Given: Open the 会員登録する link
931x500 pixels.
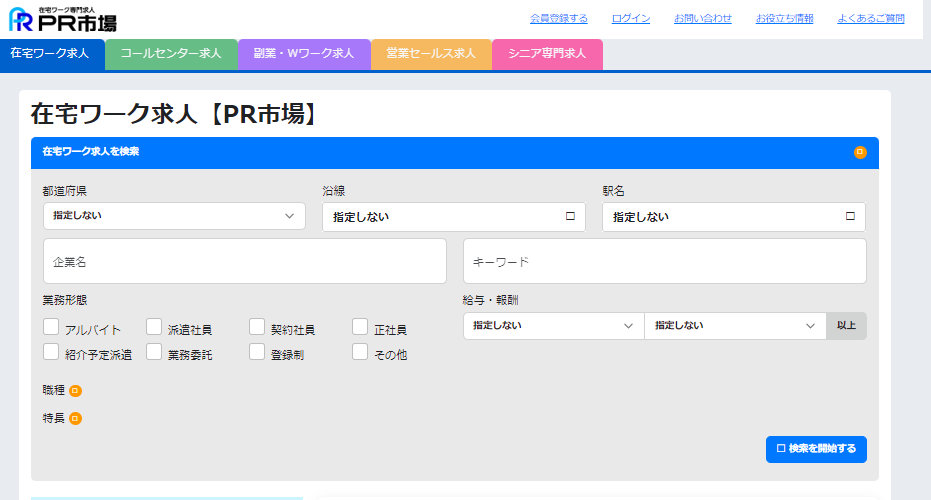Looking at the screenshot, I should (559, 18).
